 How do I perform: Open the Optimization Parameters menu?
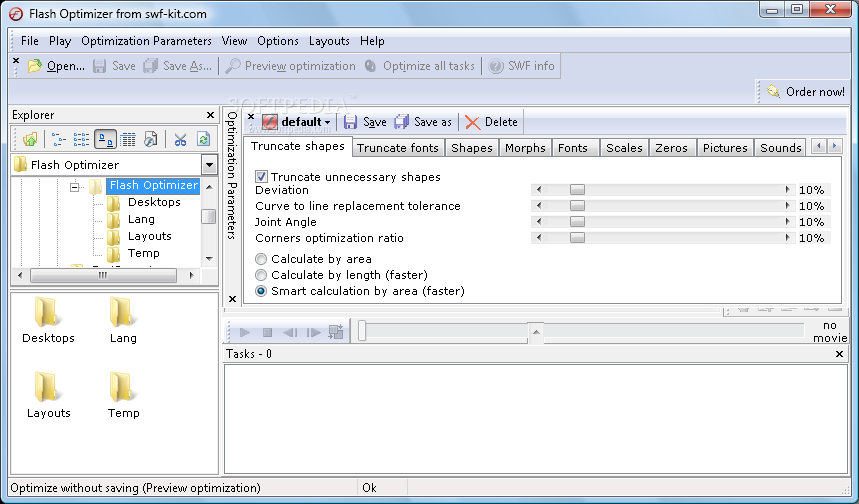tap(146, 41)
